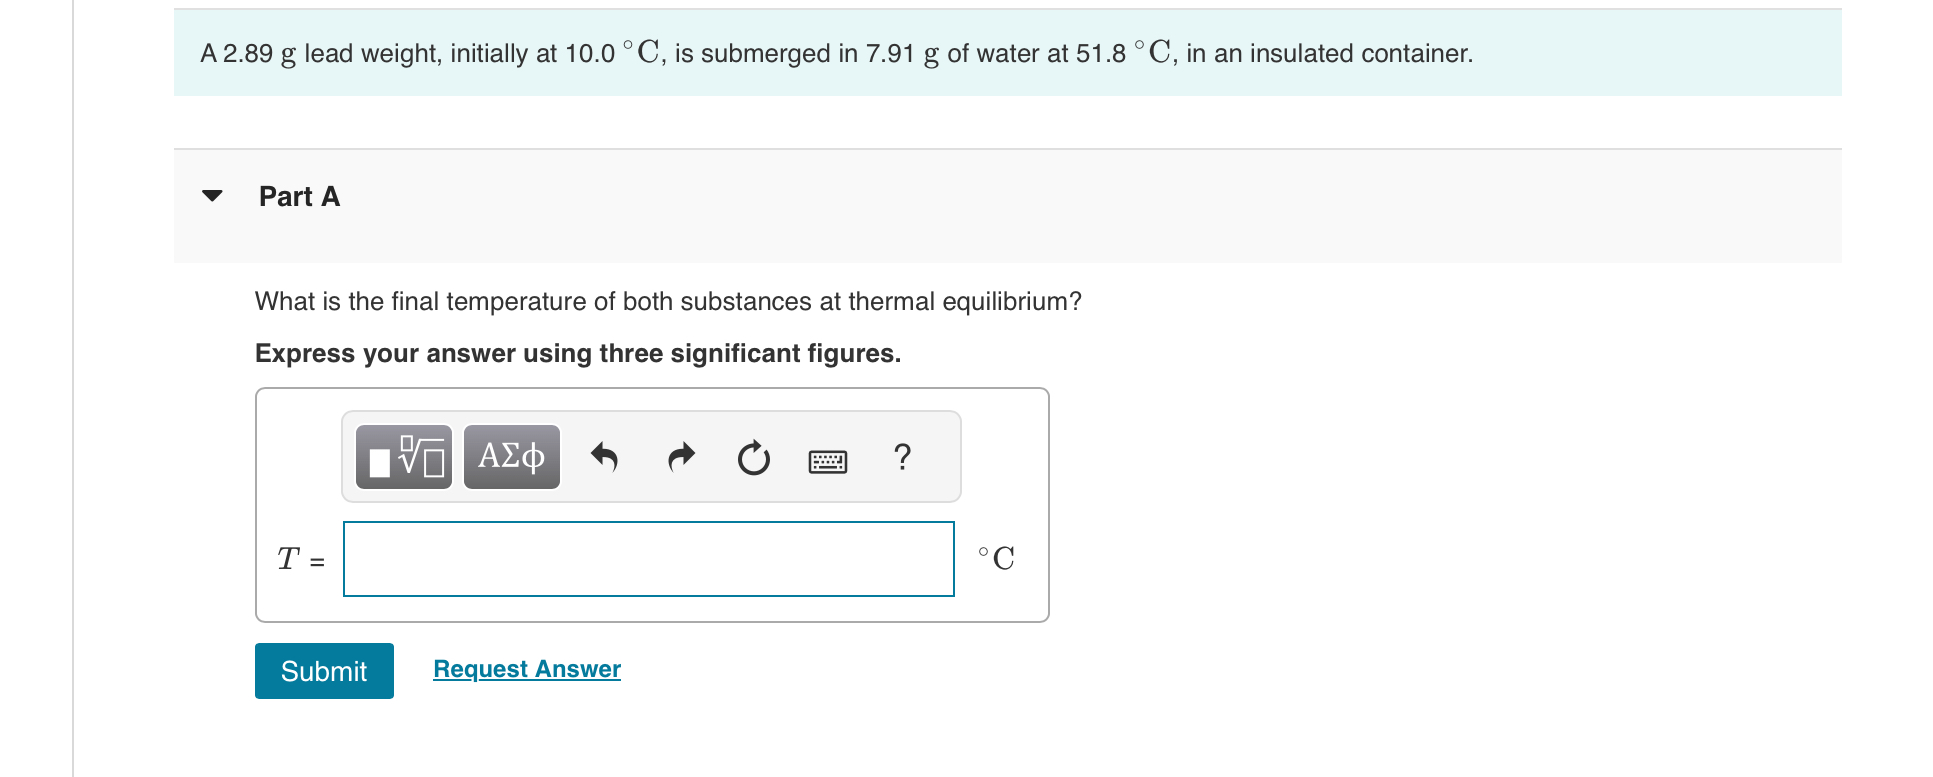The image size is (1933, 777).
Task: Collapse Part A using the triangle arrow
Action: [212, 196]
